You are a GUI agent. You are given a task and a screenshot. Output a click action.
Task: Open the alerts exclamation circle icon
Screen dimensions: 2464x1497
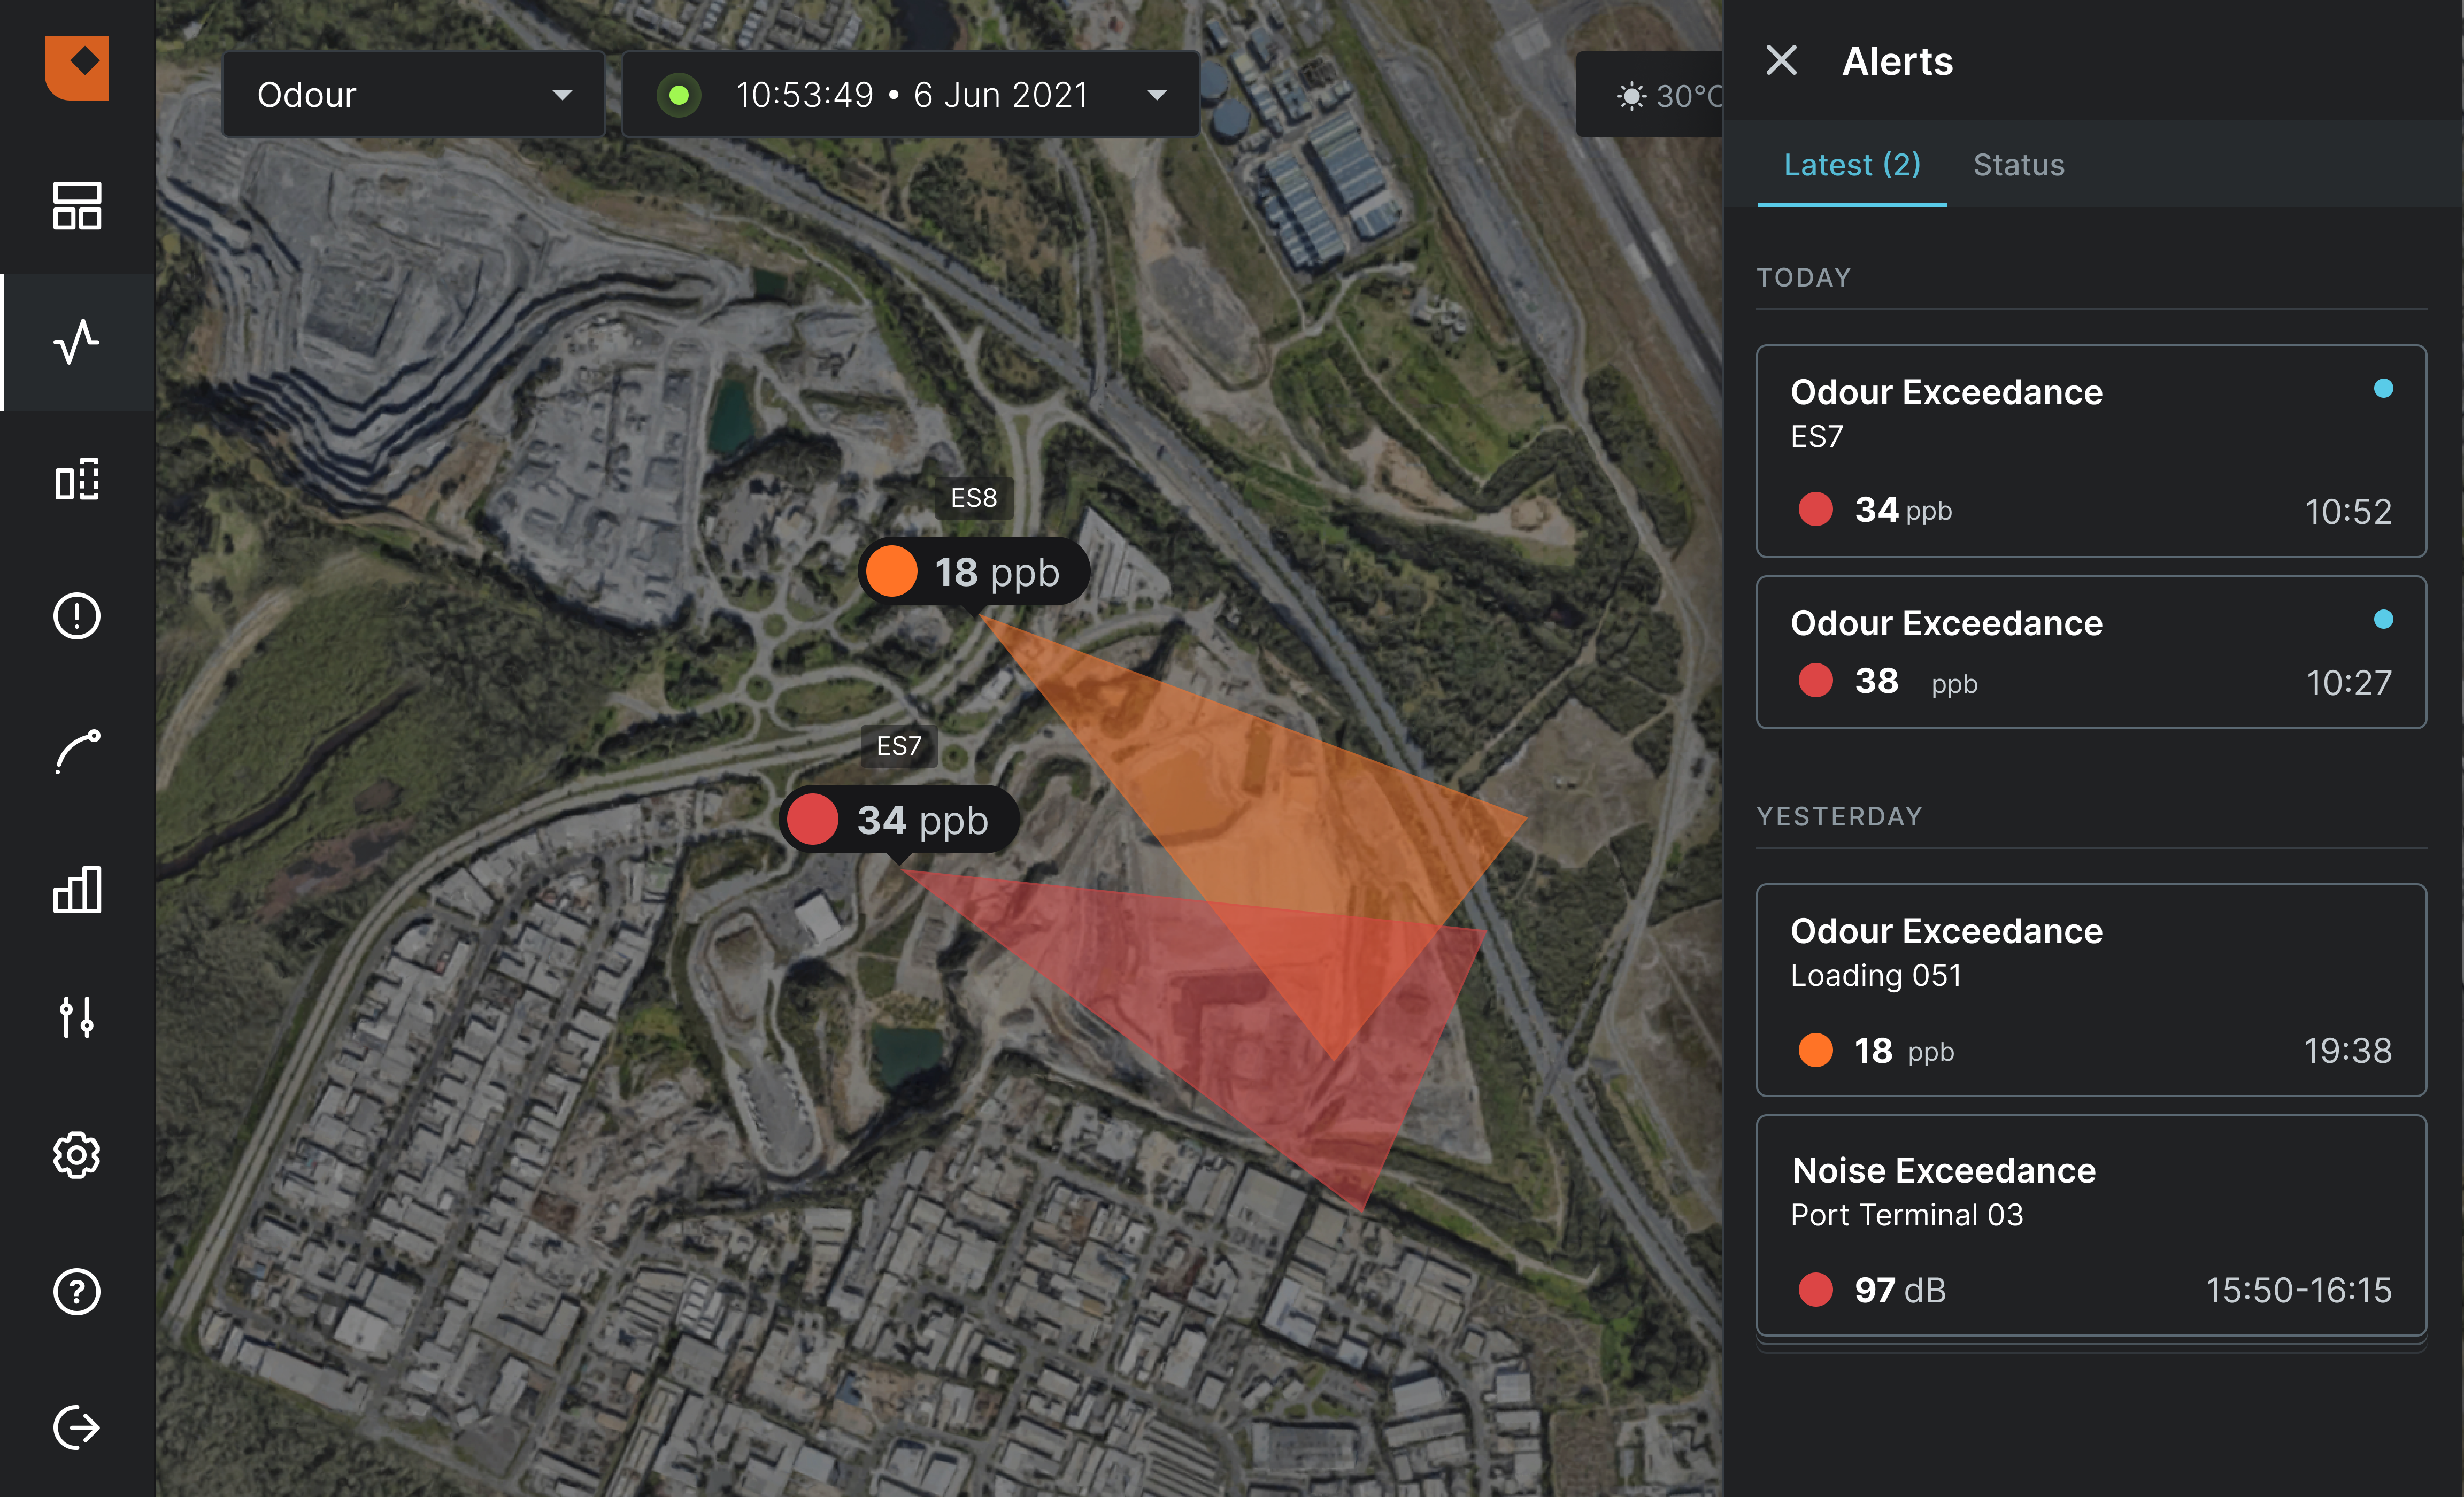click(x=77, y=616)
